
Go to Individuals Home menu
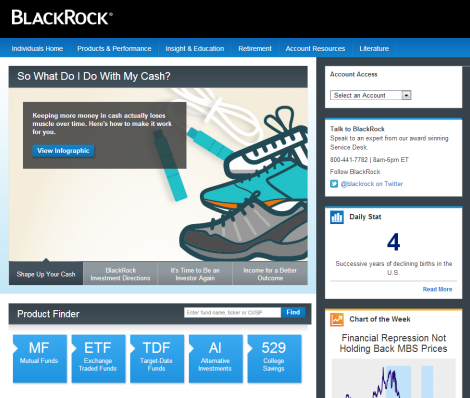point(37,49)
